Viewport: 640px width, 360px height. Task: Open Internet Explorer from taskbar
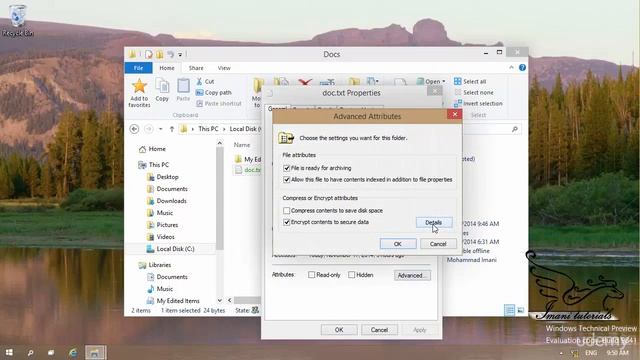(x=73, y=353)
